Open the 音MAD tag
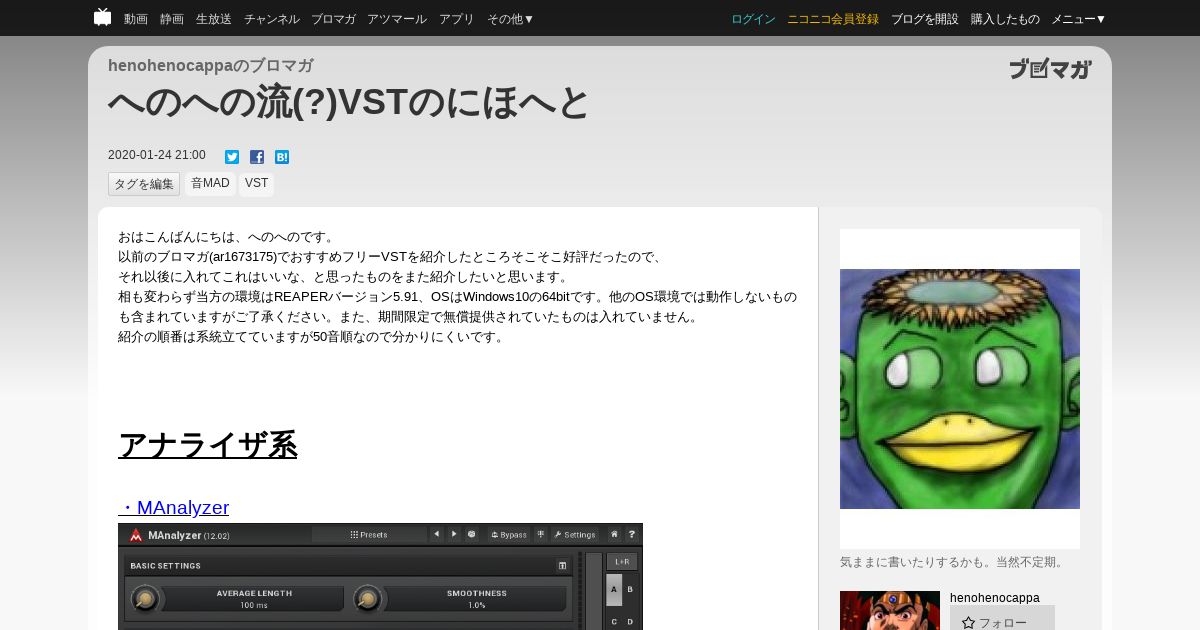Screen dimensions: 1200x630 coord(210,184)
